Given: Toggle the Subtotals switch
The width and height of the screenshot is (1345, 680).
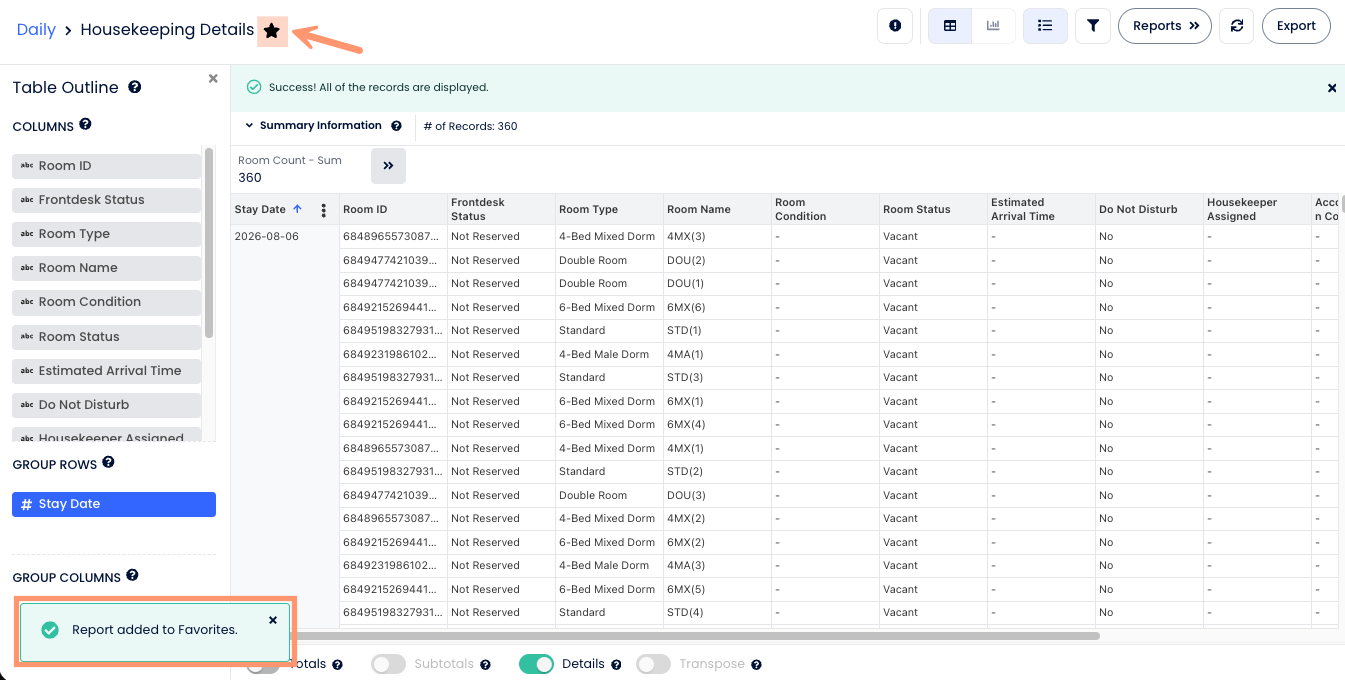Looking at the screenshot, I should click(x=389, y=664).
